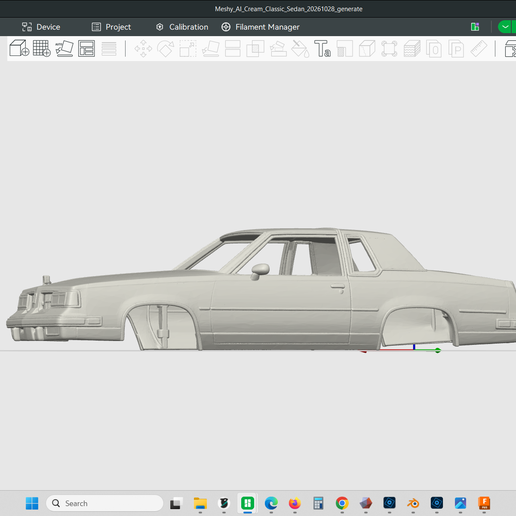The width and height of the screenshot is (516, 516).
Task: Select the Rotate tool icon
Action: pos(166,49)
